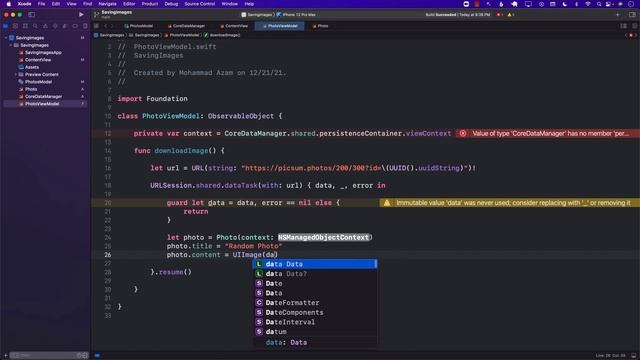Expand the Preview Content folder
This screenshot has height=360, width=640.
coord(16,74)
